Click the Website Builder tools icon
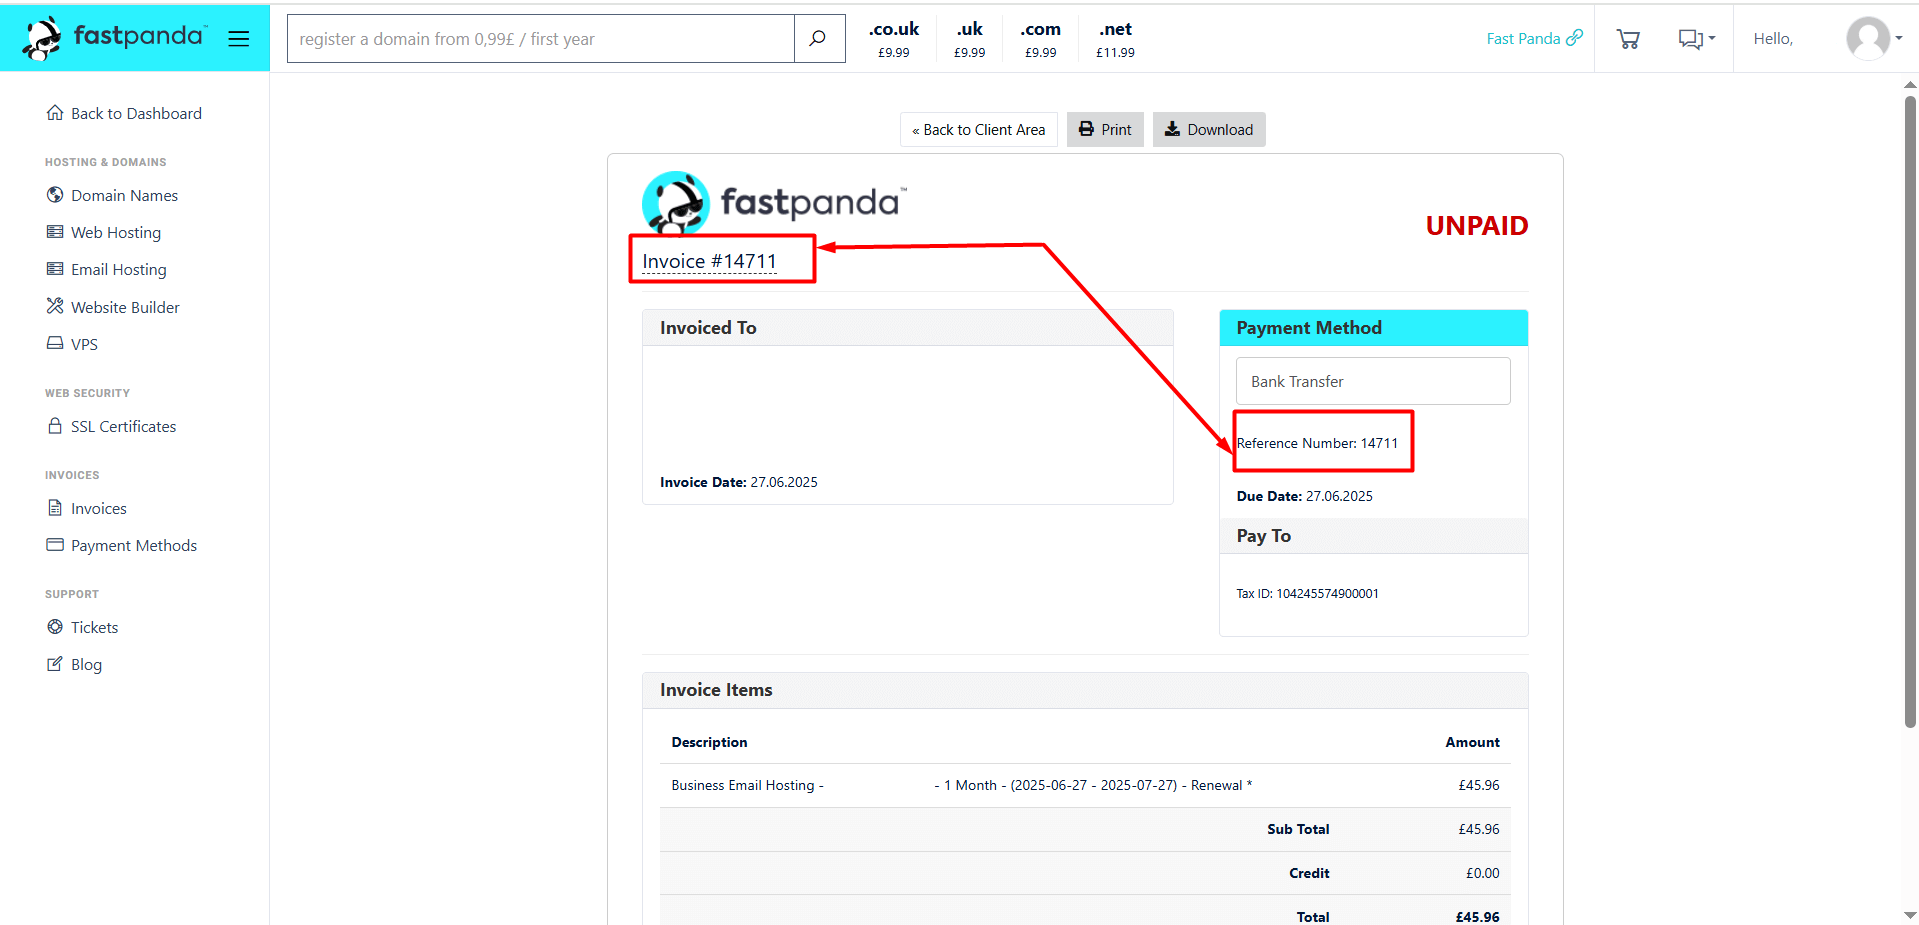This screenshot has width=1919, height=925. (55, 305)
